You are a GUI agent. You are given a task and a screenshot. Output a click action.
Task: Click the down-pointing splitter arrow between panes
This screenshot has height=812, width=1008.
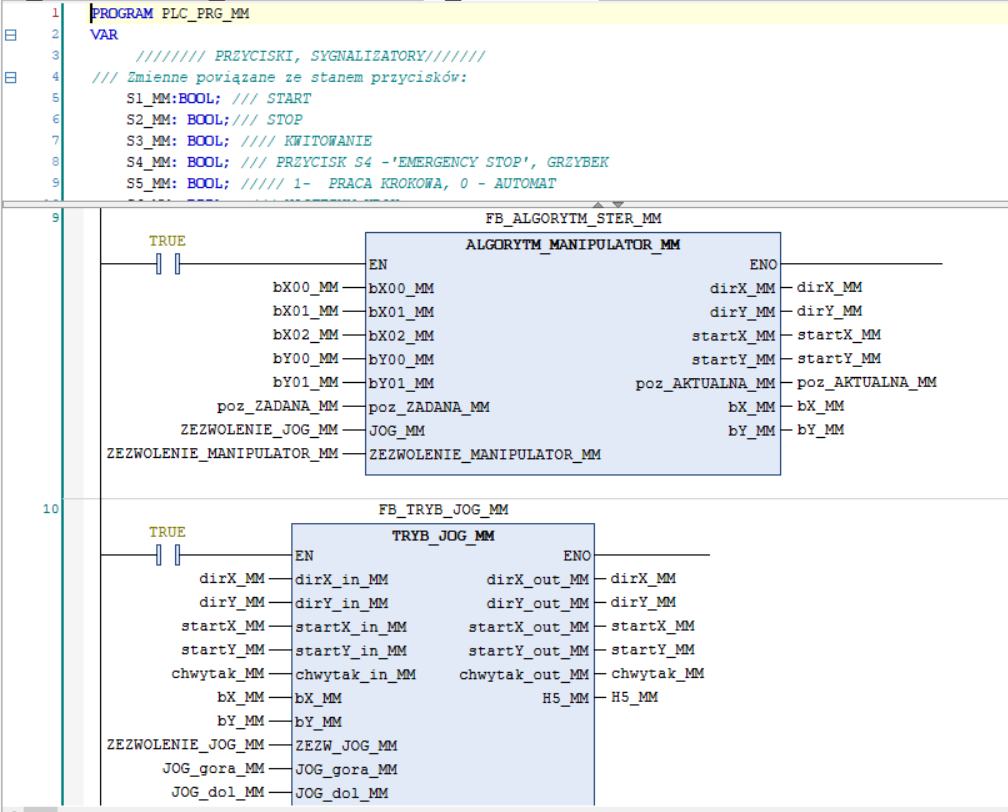click(618, 204)
